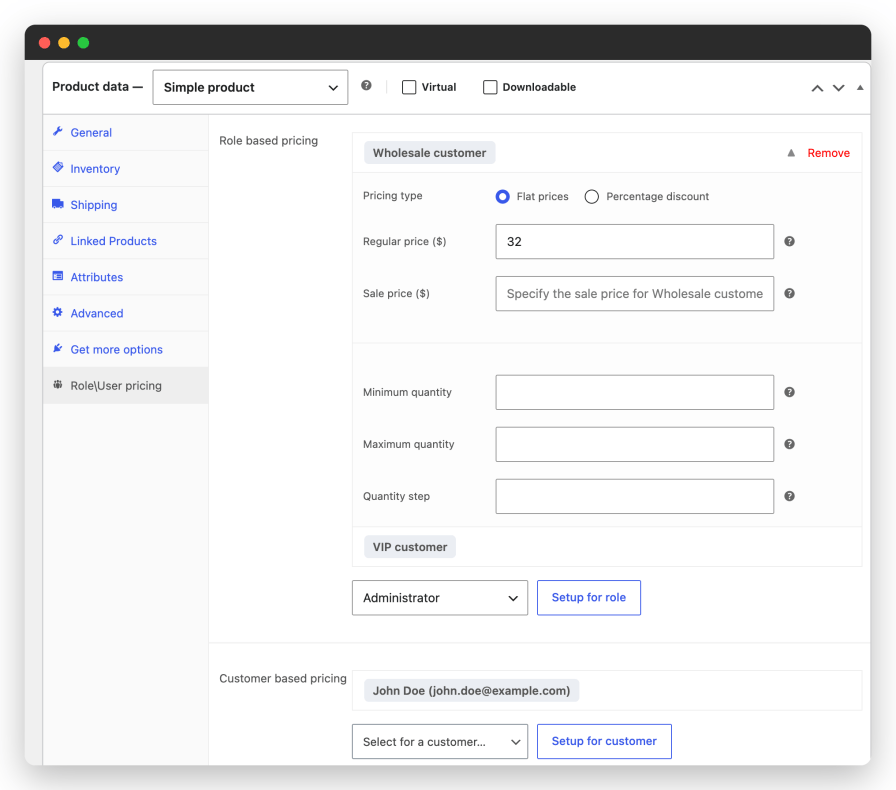Screen dimensions: 896x790
Task: Click the green maximize window button
Action: [x=83, y=43]
